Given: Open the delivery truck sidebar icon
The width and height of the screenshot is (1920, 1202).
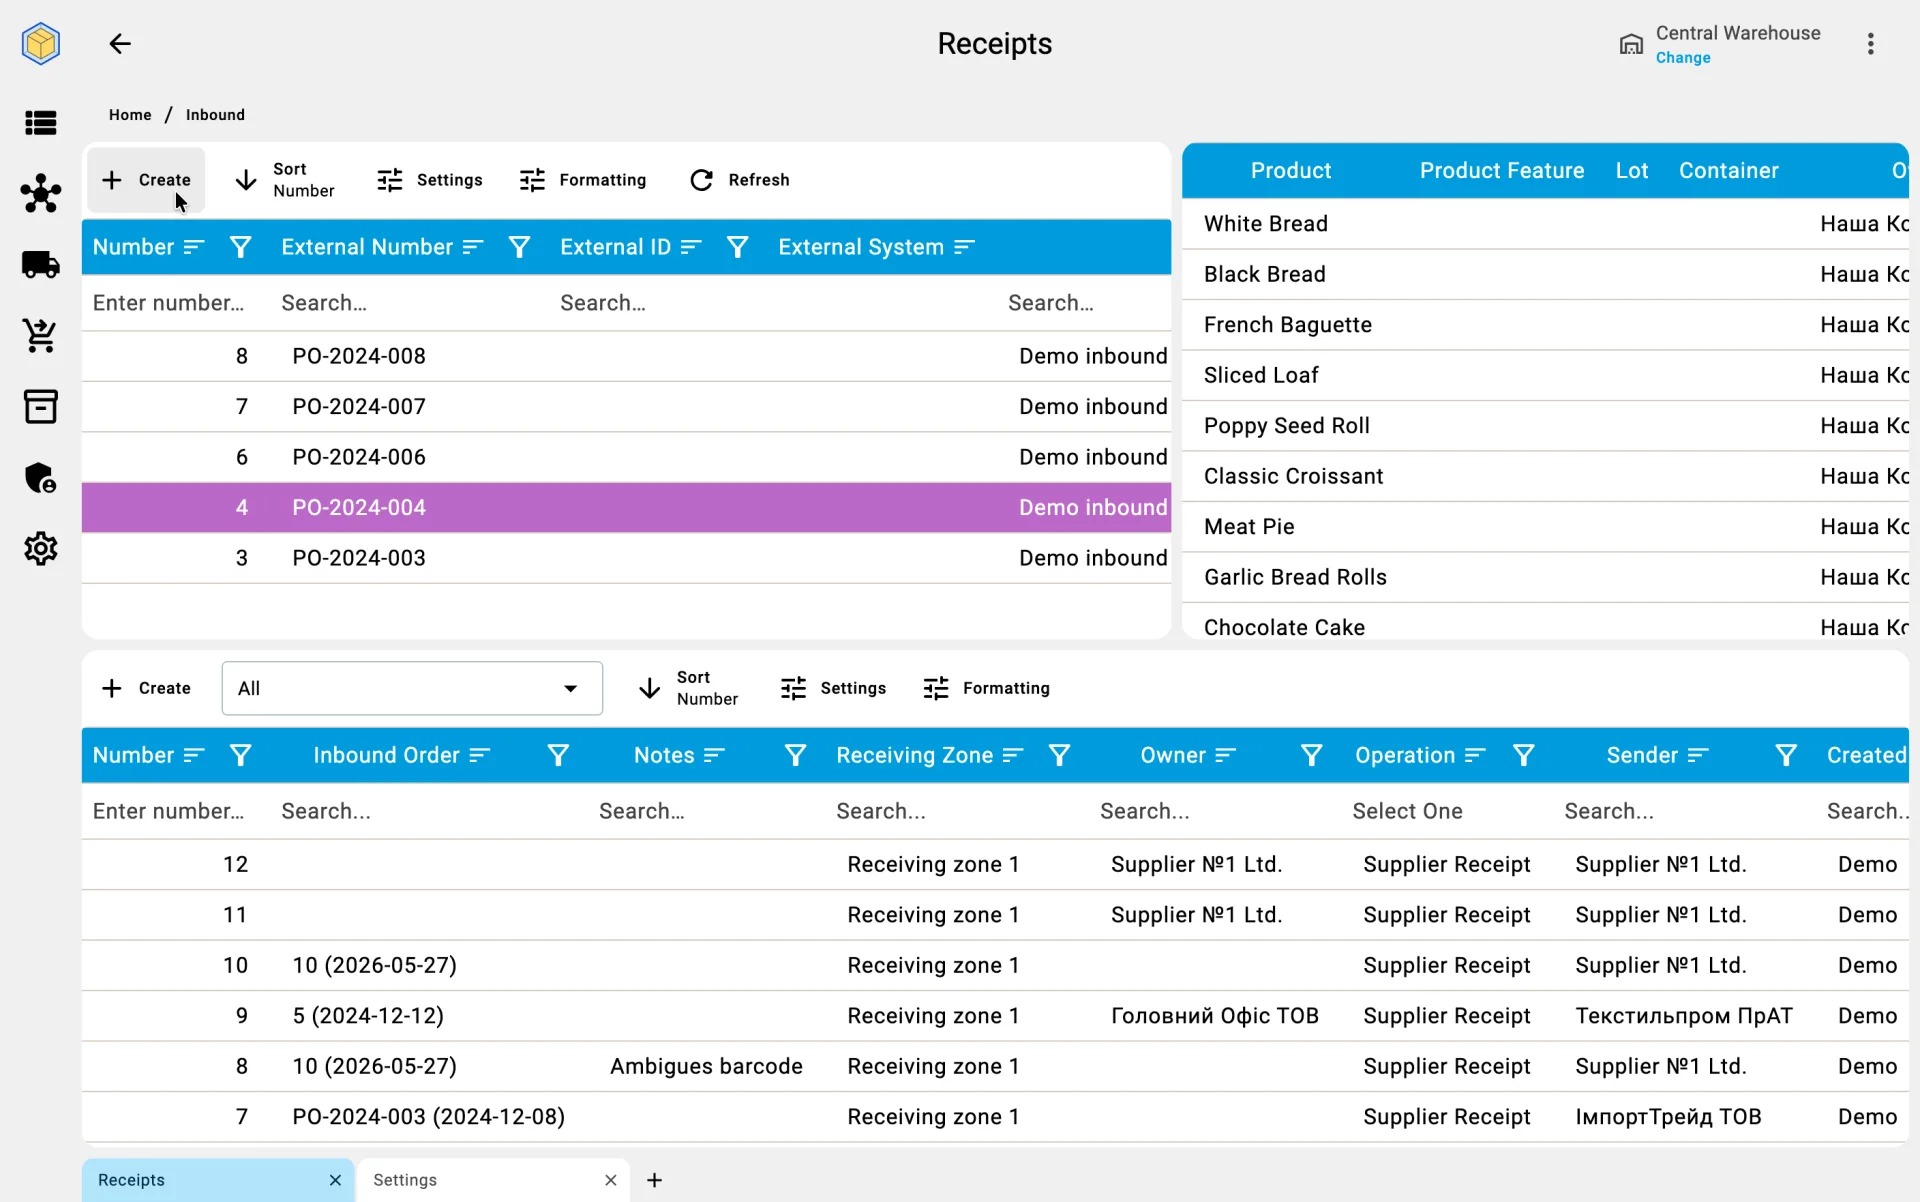Looking at the screenshot, I should pyautogui.click(x=41, y=264).
